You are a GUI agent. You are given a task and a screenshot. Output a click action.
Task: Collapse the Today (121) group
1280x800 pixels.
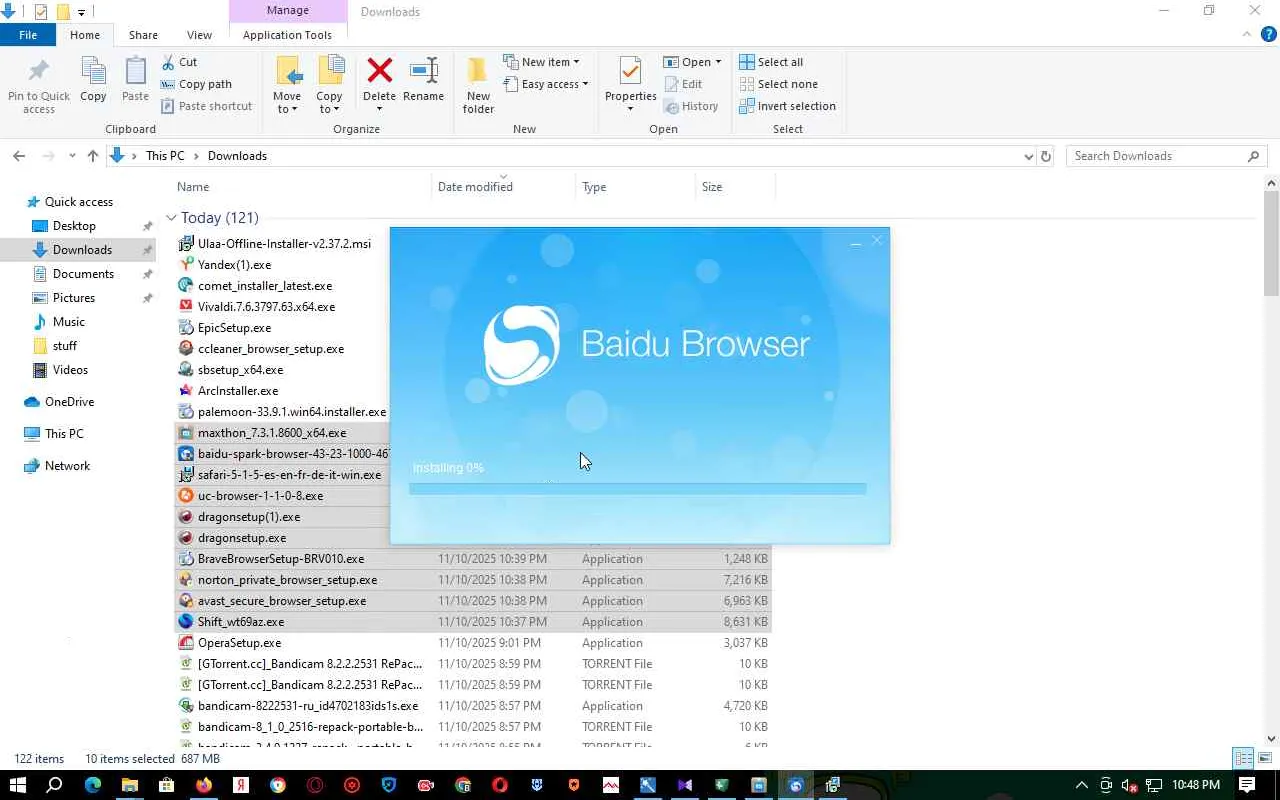pyautogui.click(x=171, y=218)
